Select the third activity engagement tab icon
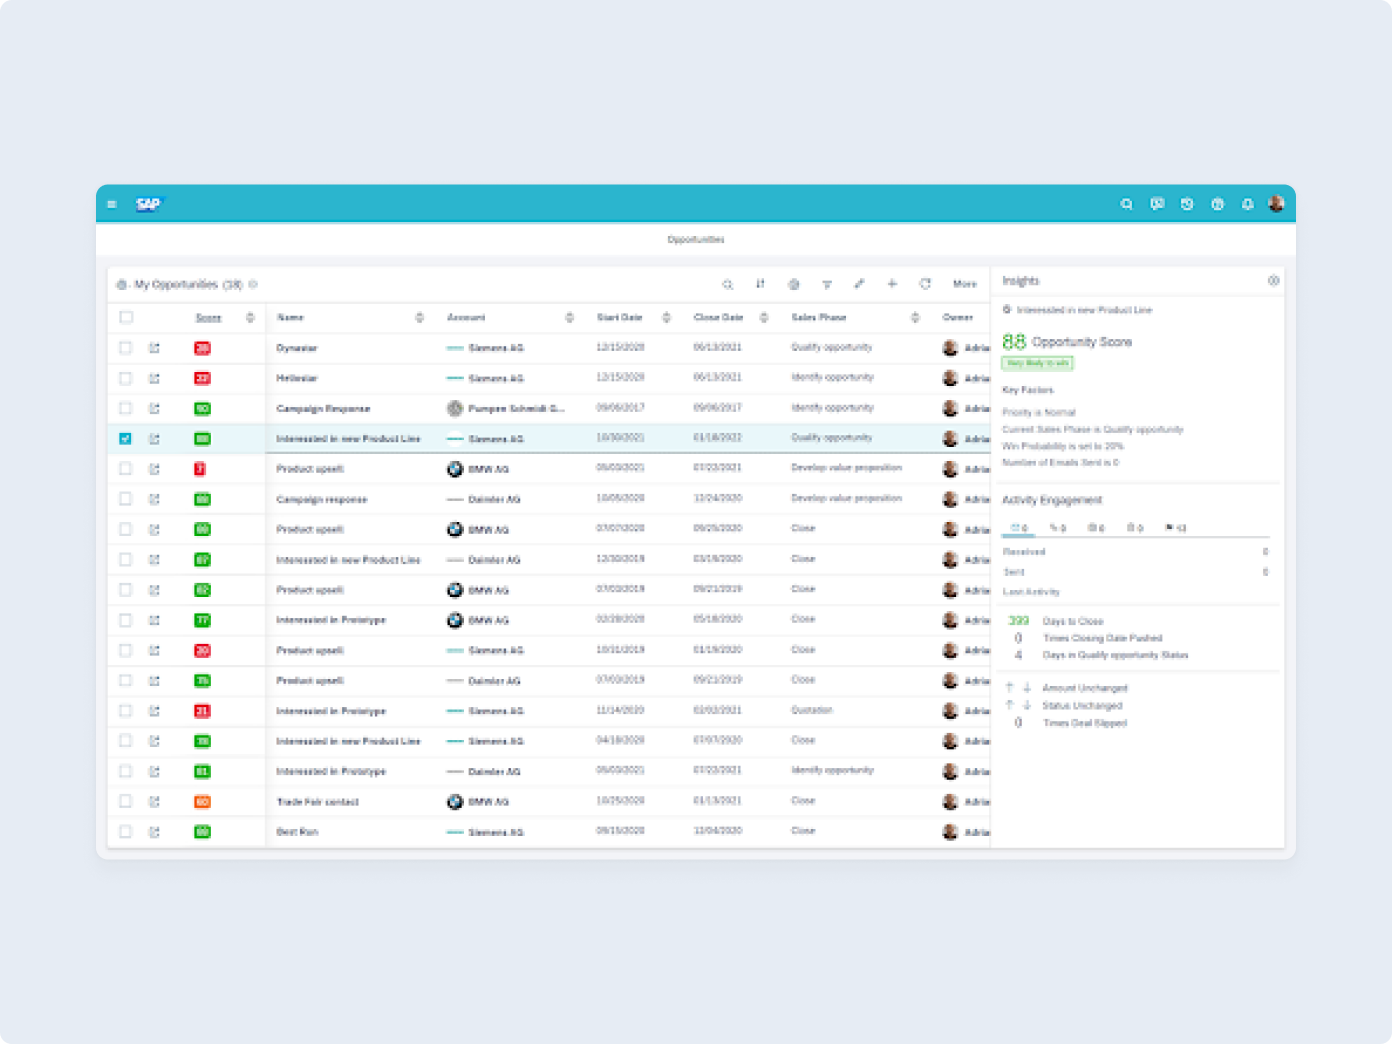Screen dimensions: 1392x1044 point(1096,527)
